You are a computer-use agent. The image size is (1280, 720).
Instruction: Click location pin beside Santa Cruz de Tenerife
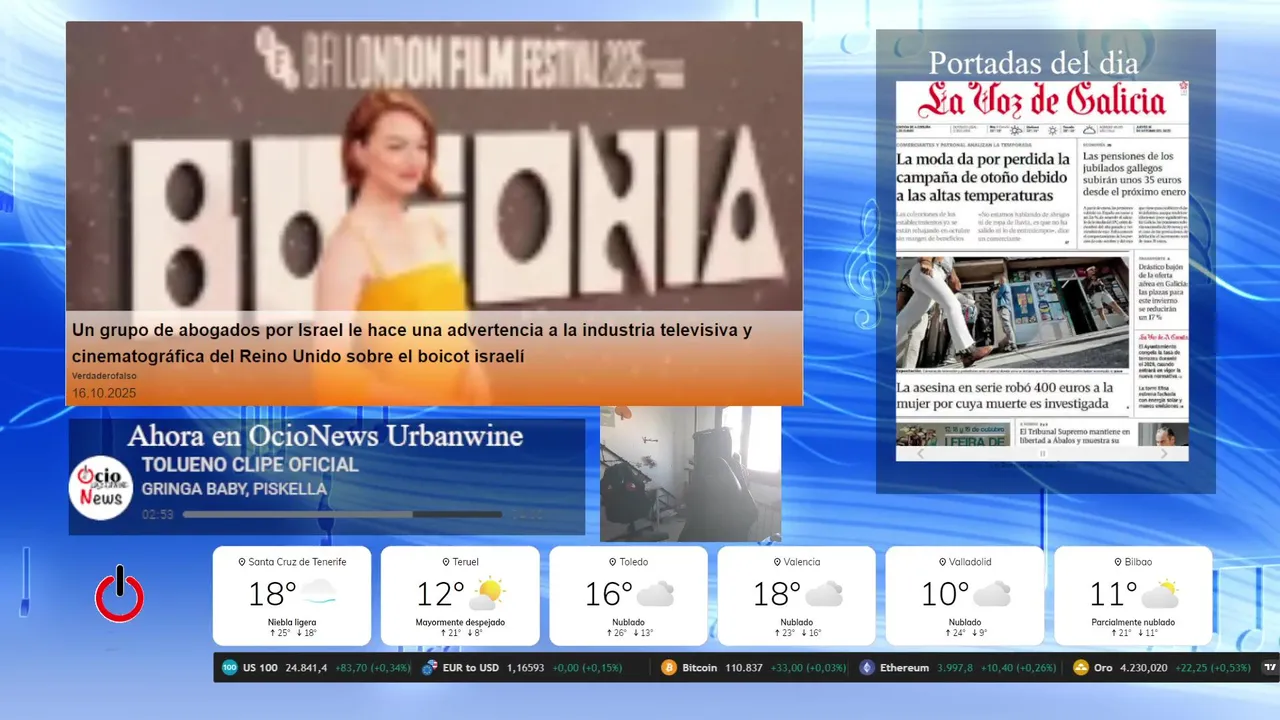241,562
